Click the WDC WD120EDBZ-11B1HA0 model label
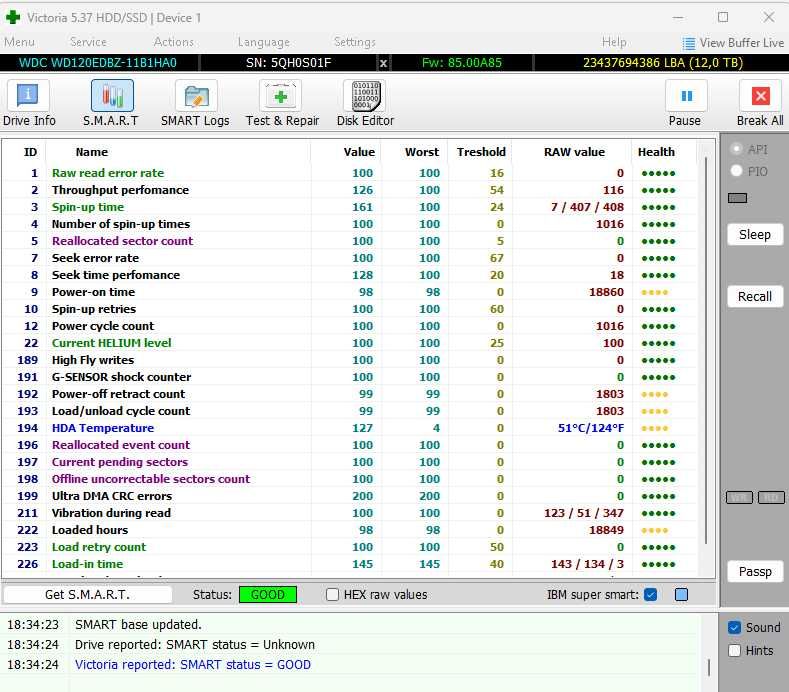This screenshot has height=692, width=789. pos(98,63)
